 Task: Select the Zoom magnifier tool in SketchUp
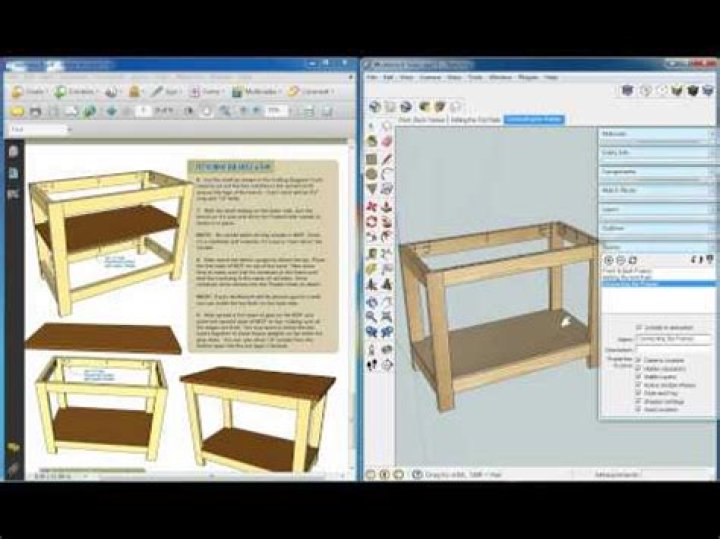pos(371,316)
